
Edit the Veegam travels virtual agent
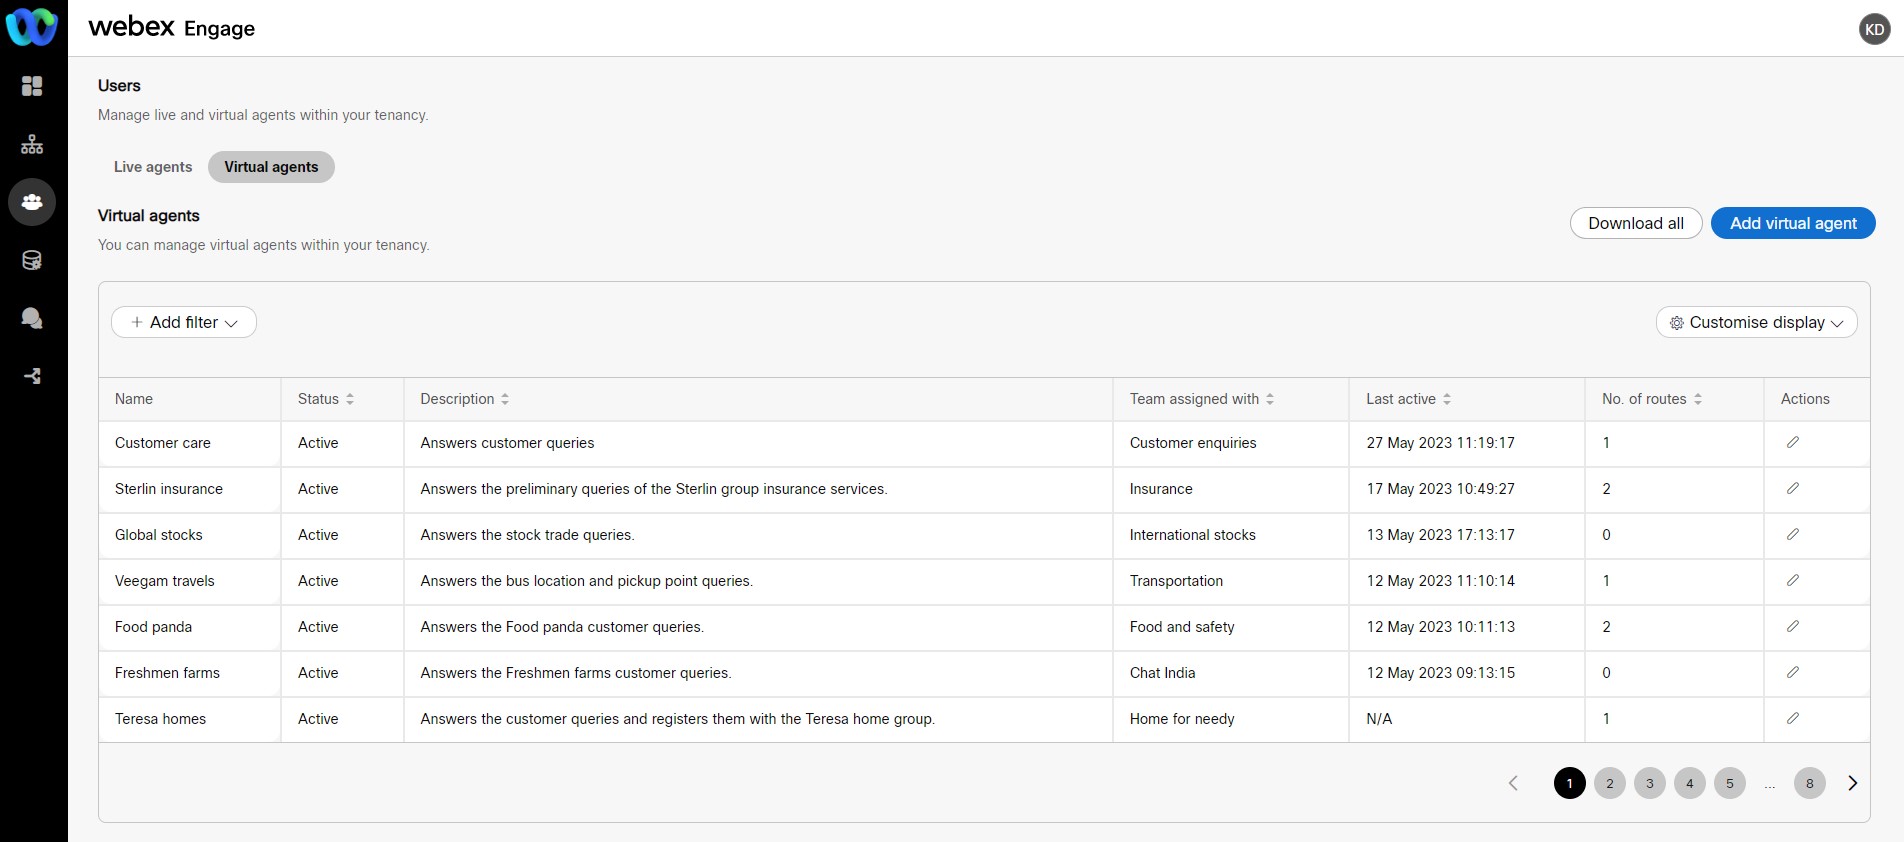coord(1793,580)
